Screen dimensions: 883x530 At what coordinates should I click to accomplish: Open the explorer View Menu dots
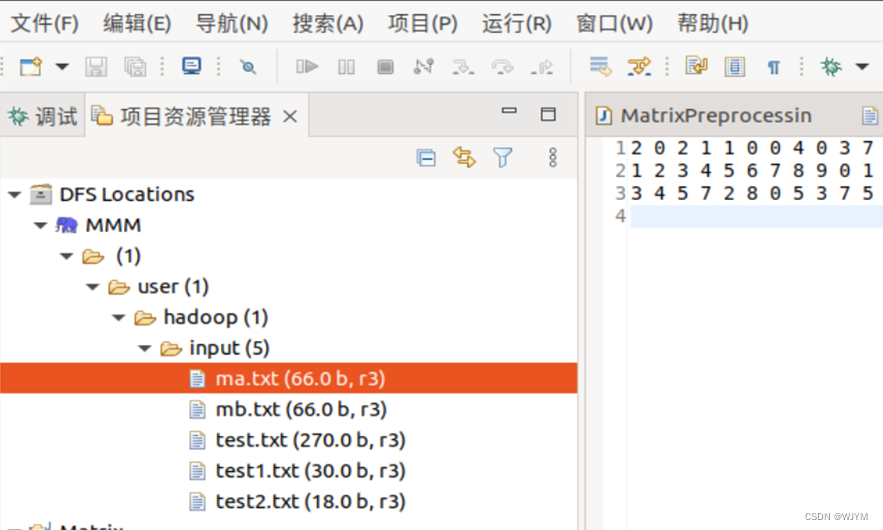pyautogui.click(x=552, y=157)
